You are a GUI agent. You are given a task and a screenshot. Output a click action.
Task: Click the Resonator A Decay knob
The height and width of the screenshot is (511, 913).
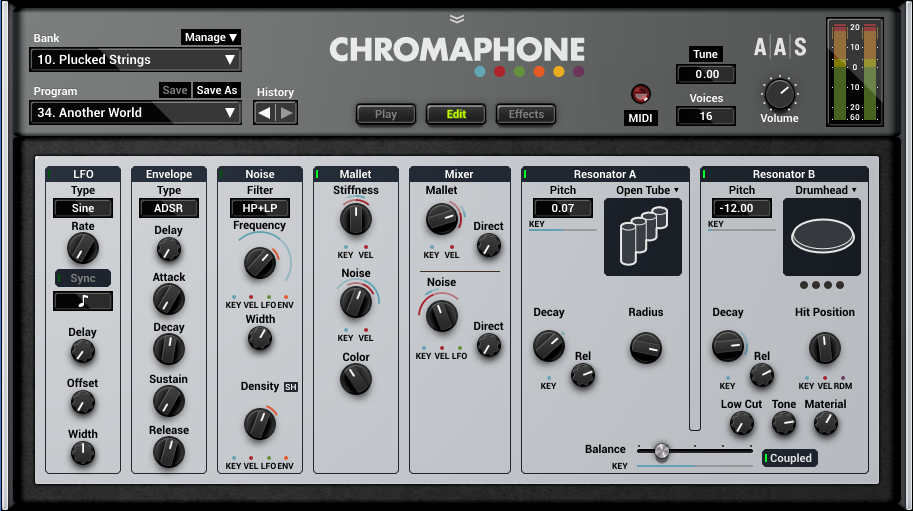[x=549, y=346]
